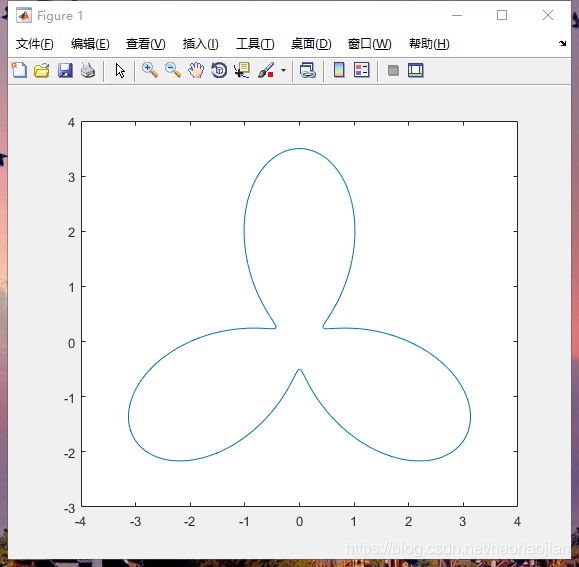The image size is (579, 567).
Task: Select the Edit Plot arrow tool
Action: [120, 70]
